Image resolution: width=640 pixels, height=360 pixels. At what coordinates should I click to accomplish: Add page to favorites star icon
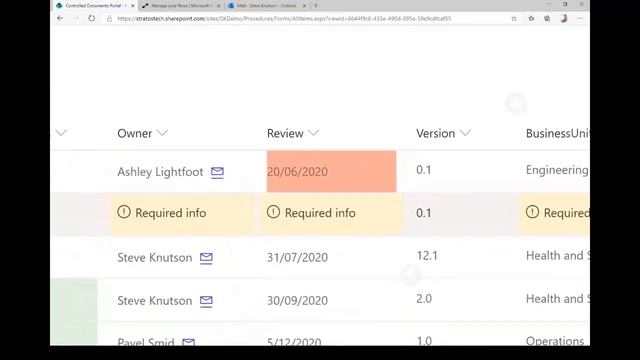coord(514,18)
